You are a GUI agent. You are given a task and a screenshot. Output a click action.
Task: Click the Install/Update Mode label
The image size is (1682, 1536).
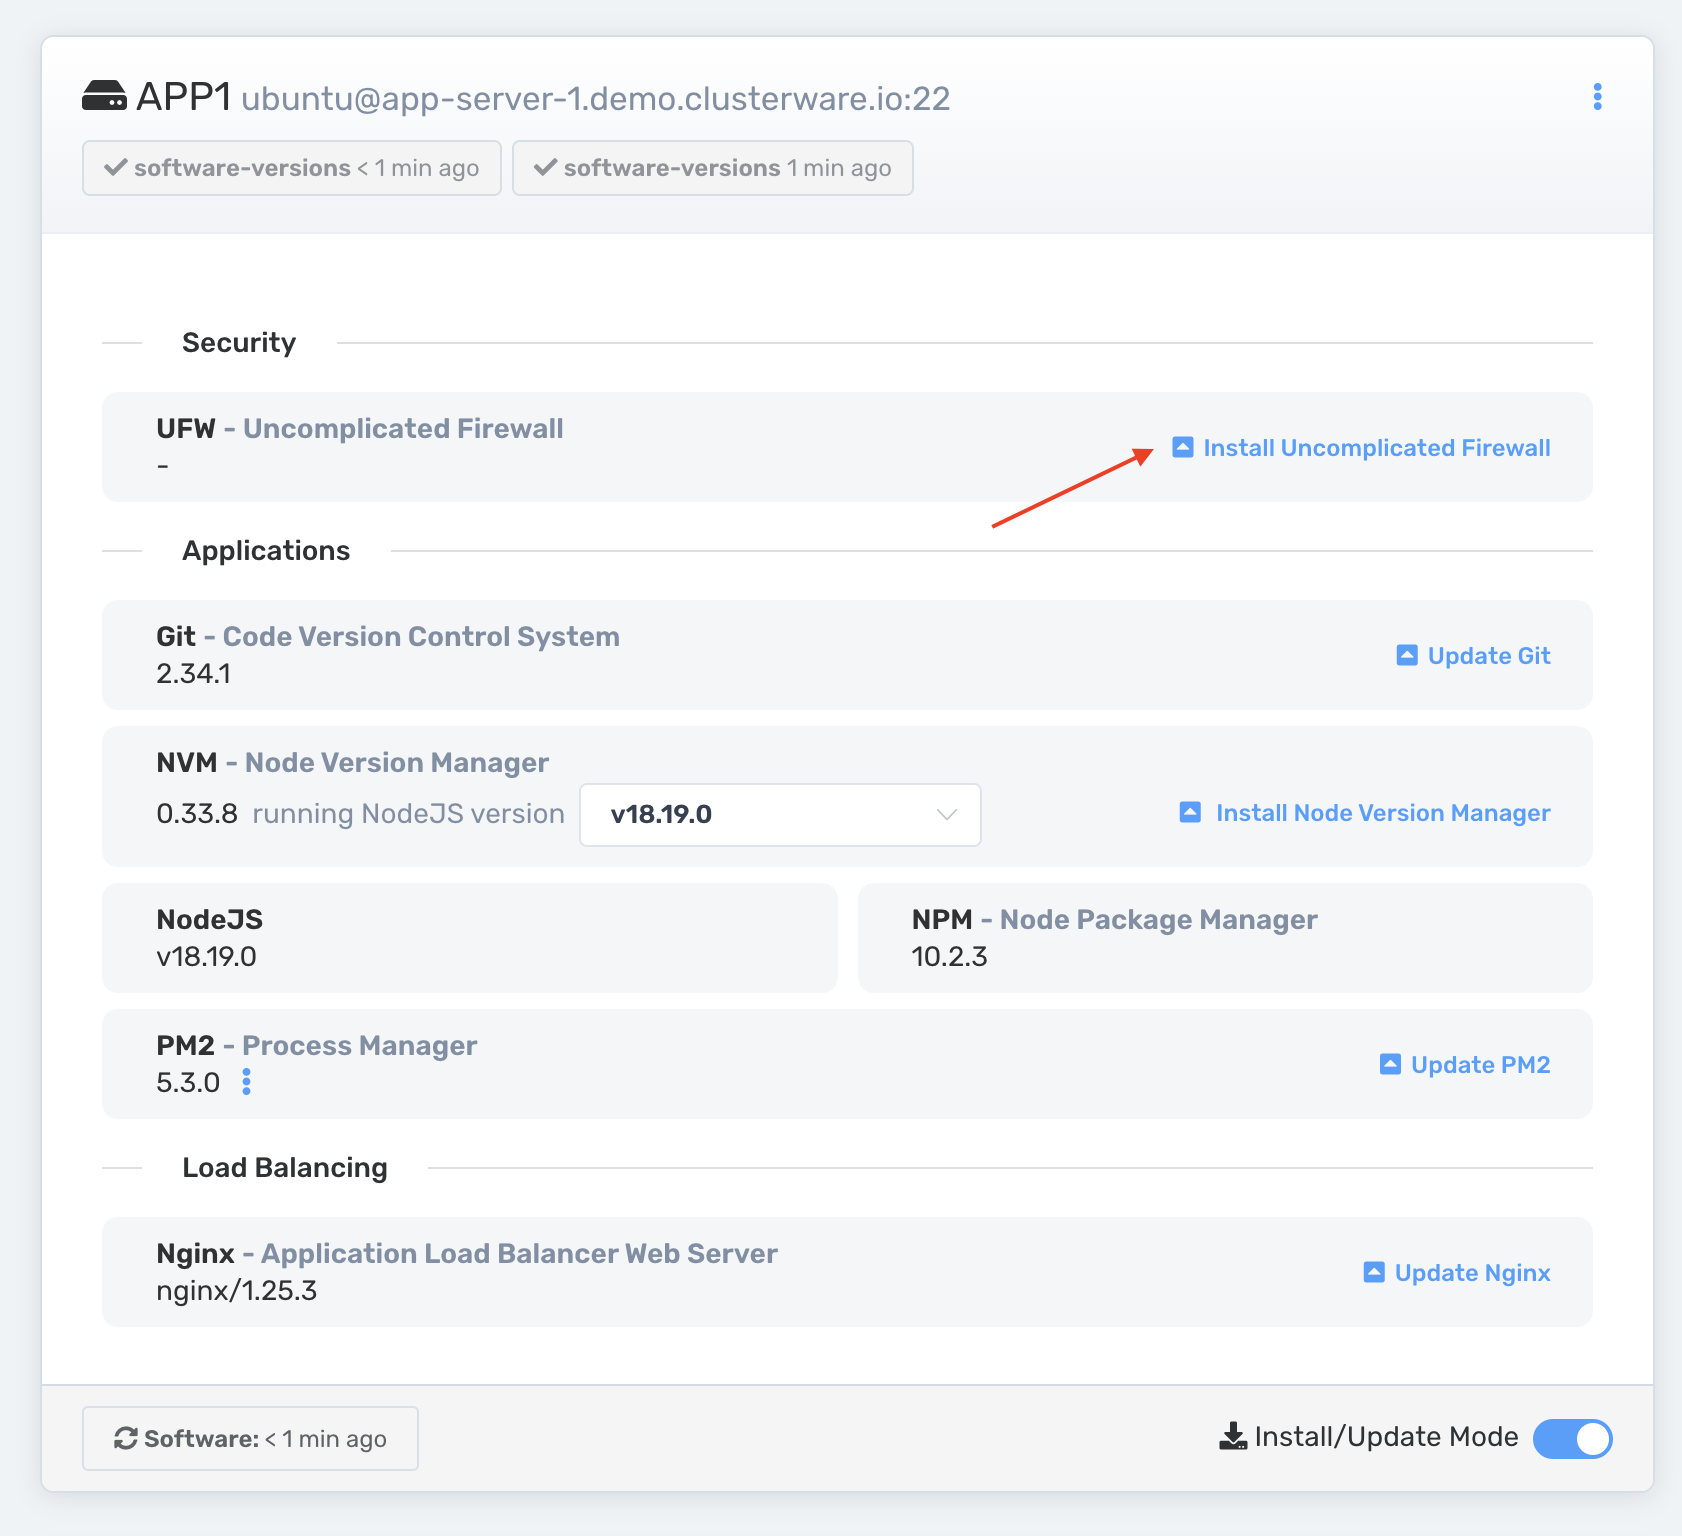click(1386, 1436)
